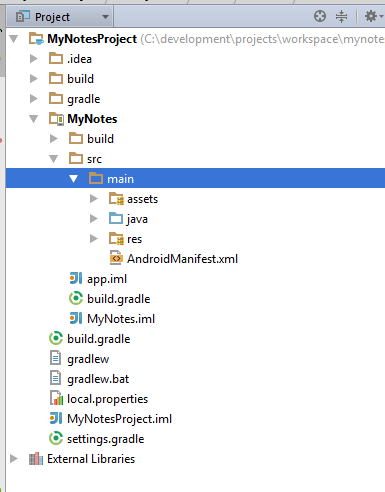Select the main label
Viewport: 385px width, 492px height.
(120, 179)
